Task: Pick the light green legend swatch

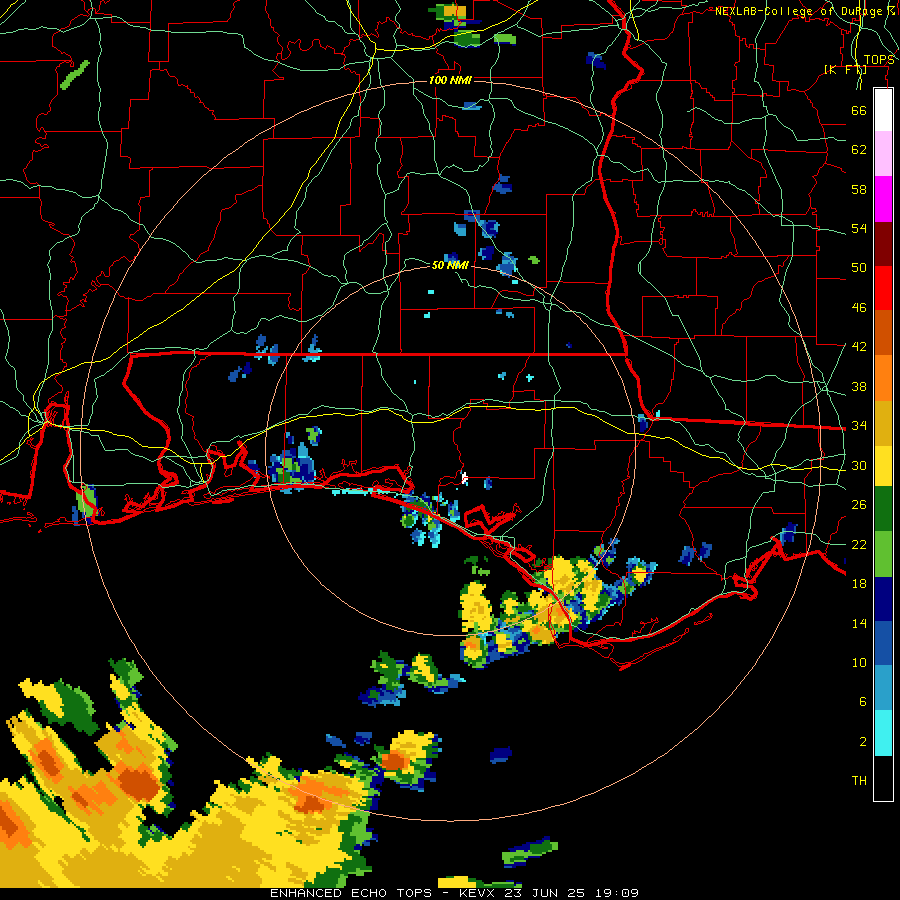Action: coord(883,554)
